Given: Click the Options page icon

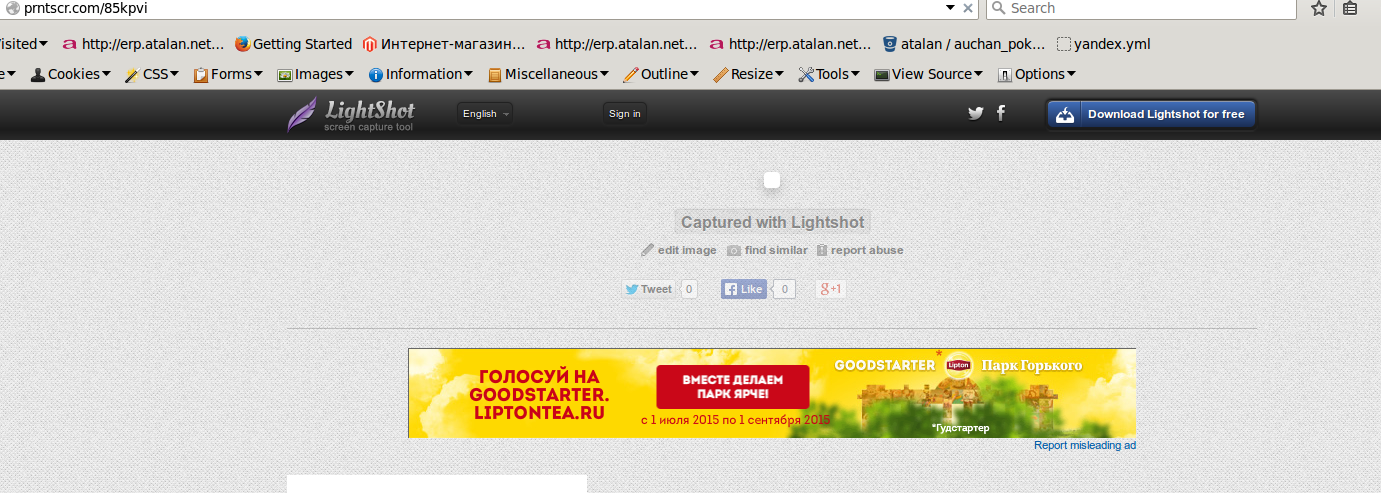Looking at the screenshot, I should [1005, 74].
